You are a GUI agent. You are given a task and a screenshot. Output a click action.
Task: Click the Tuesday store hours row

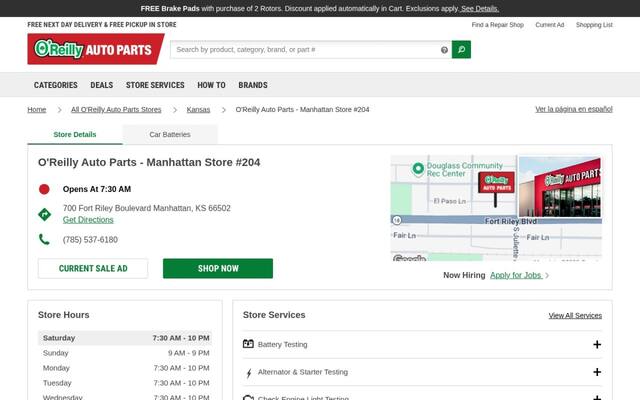point(125,383)
